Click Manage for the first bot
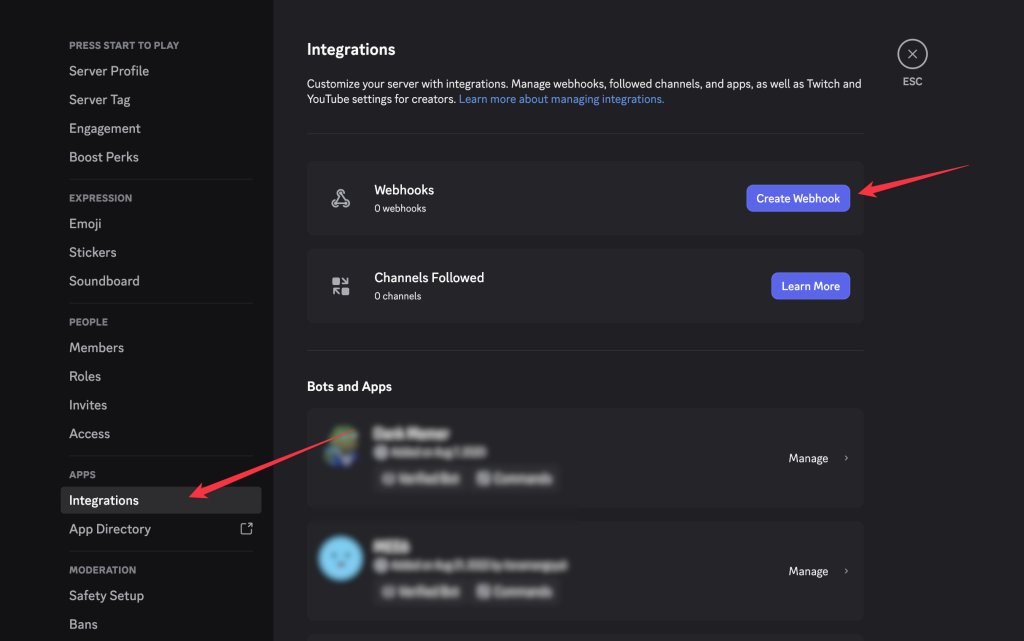 [x=808, y=458]
